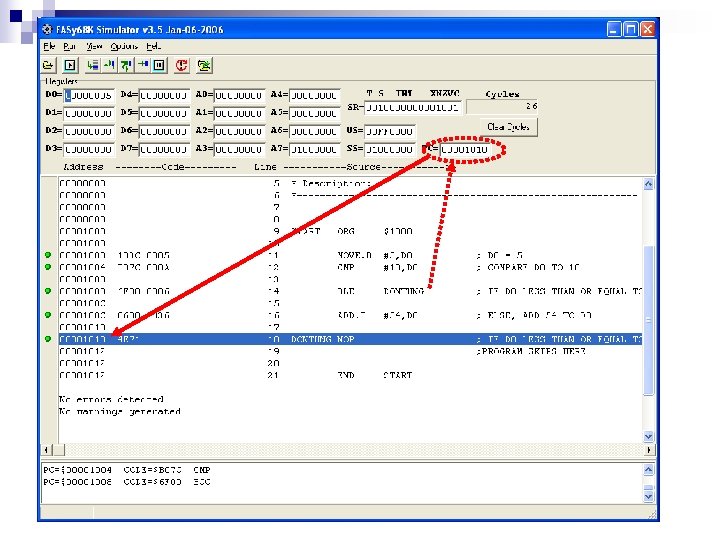Open the Options menu
The height and width of the screenshot is (540, 720).
(124, 46)
